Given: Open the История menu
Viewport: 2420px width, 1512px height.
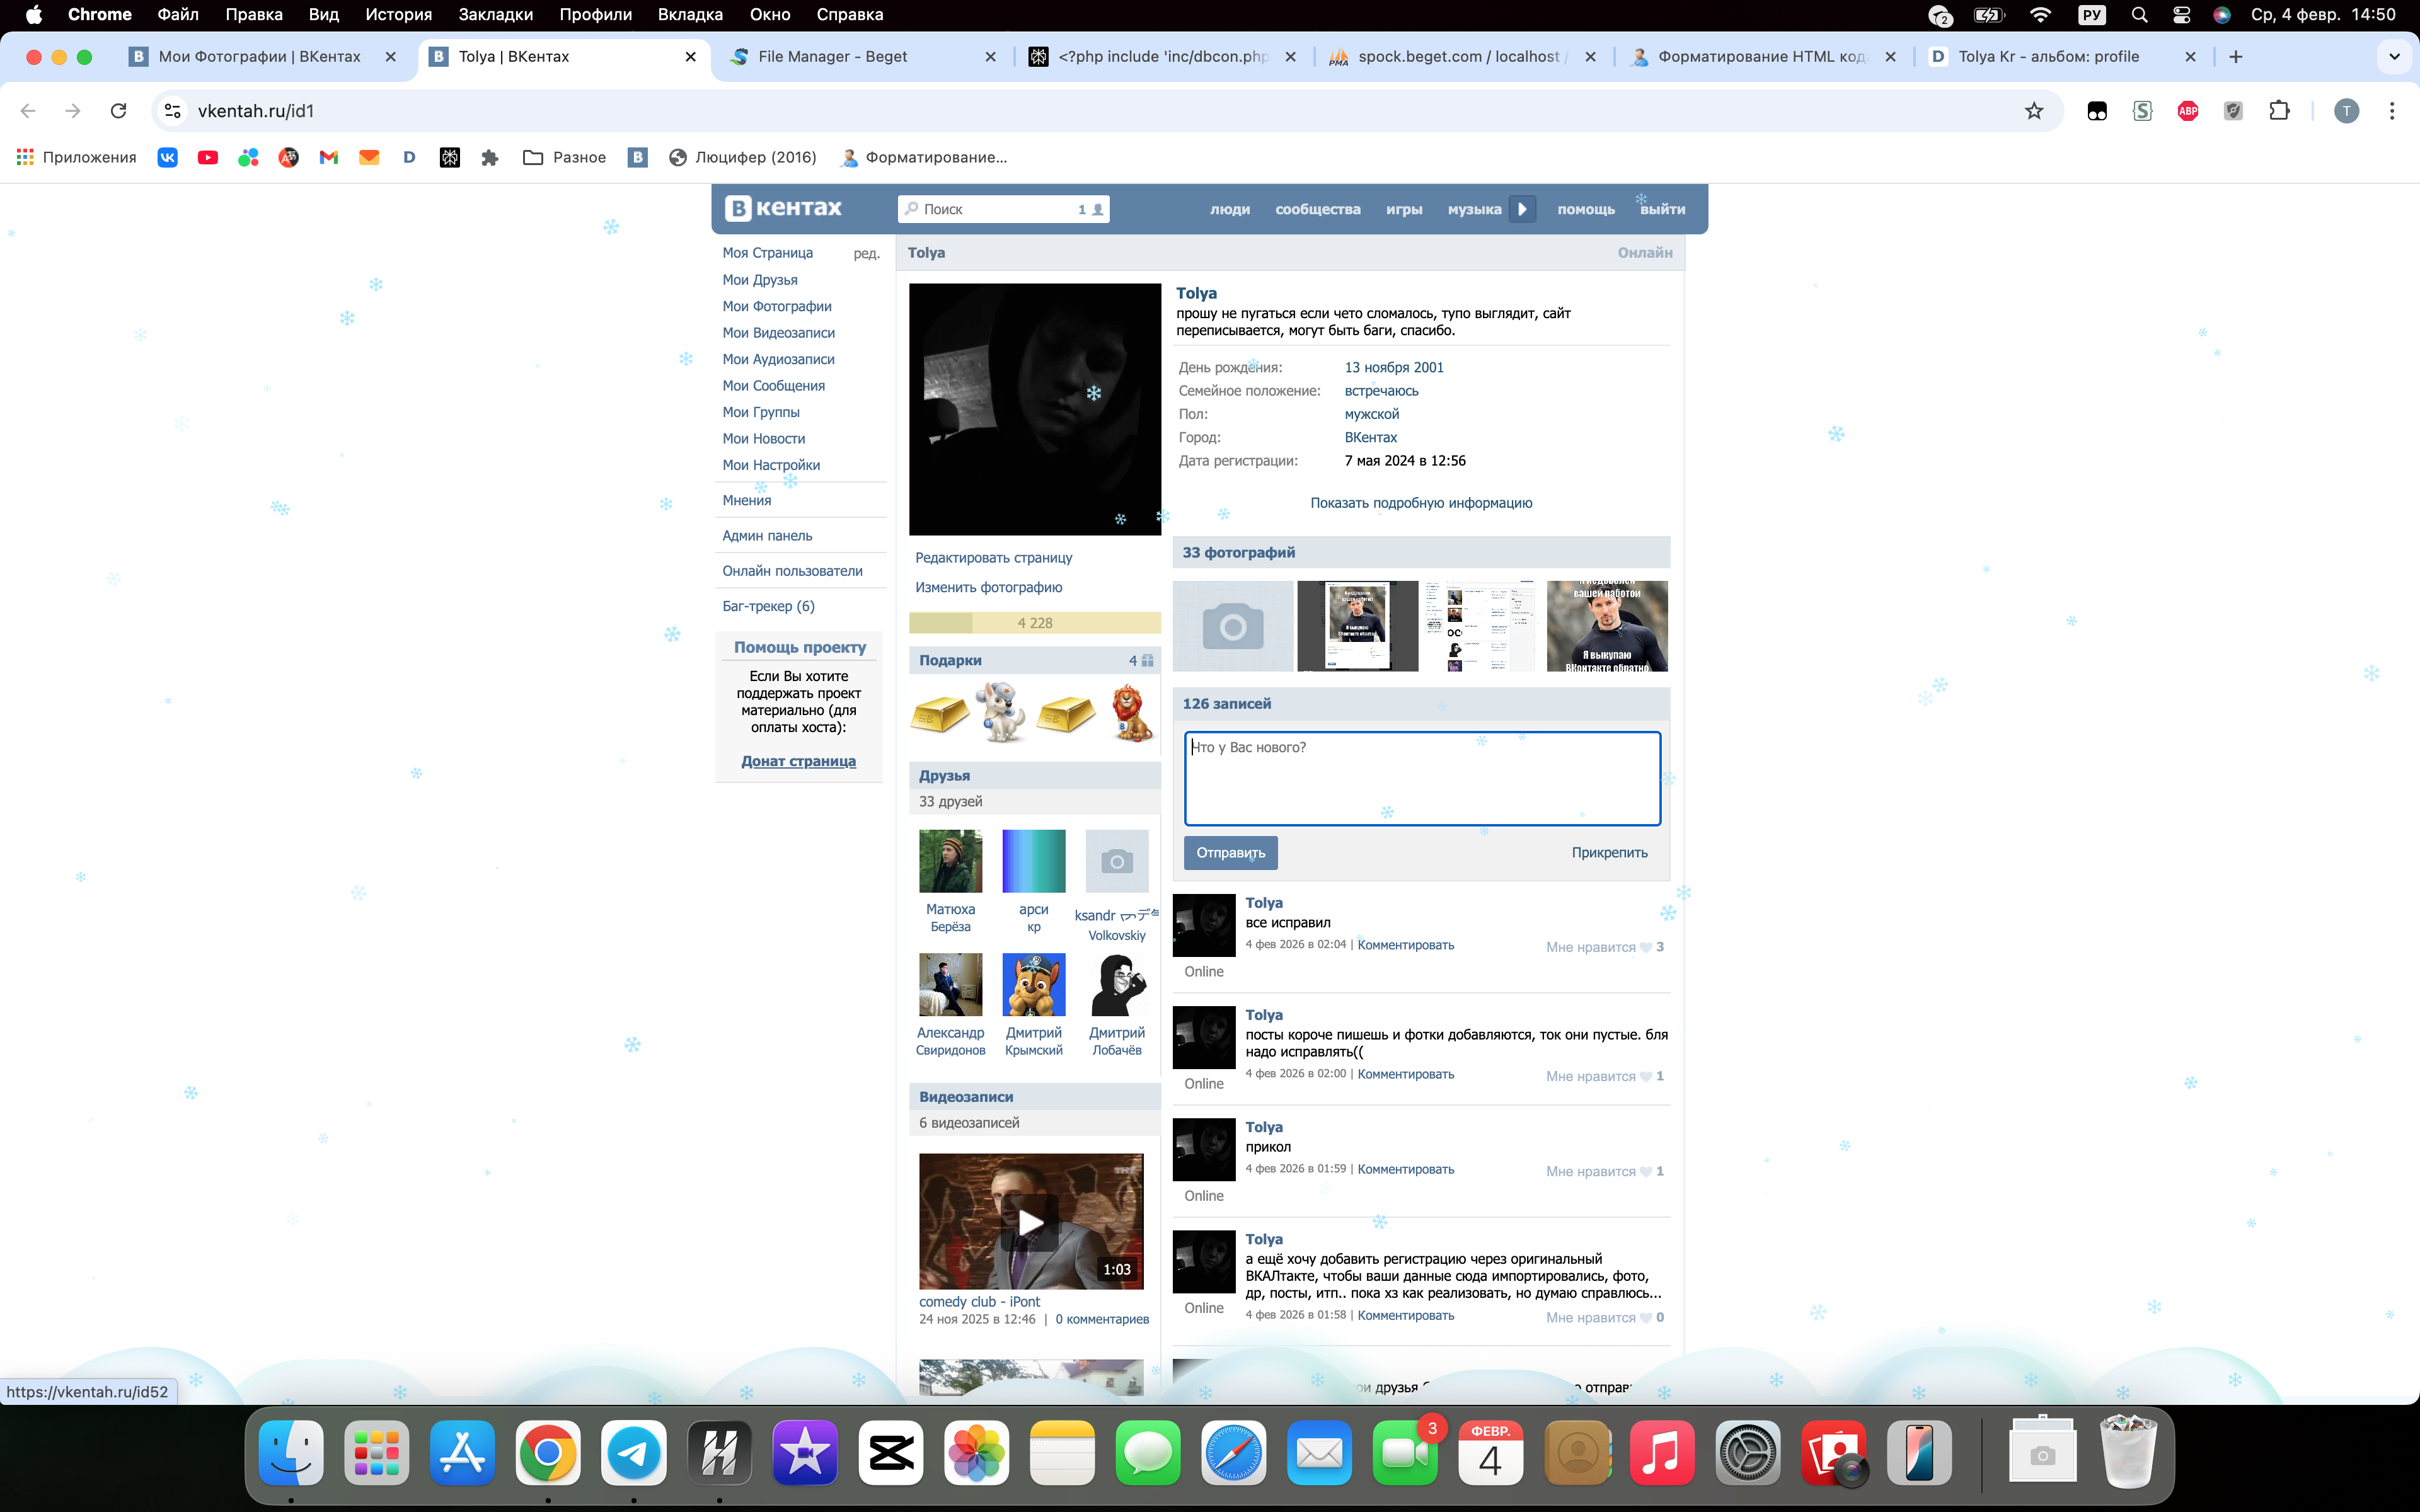Looking at the screenshot, I should tap(398, 15).
